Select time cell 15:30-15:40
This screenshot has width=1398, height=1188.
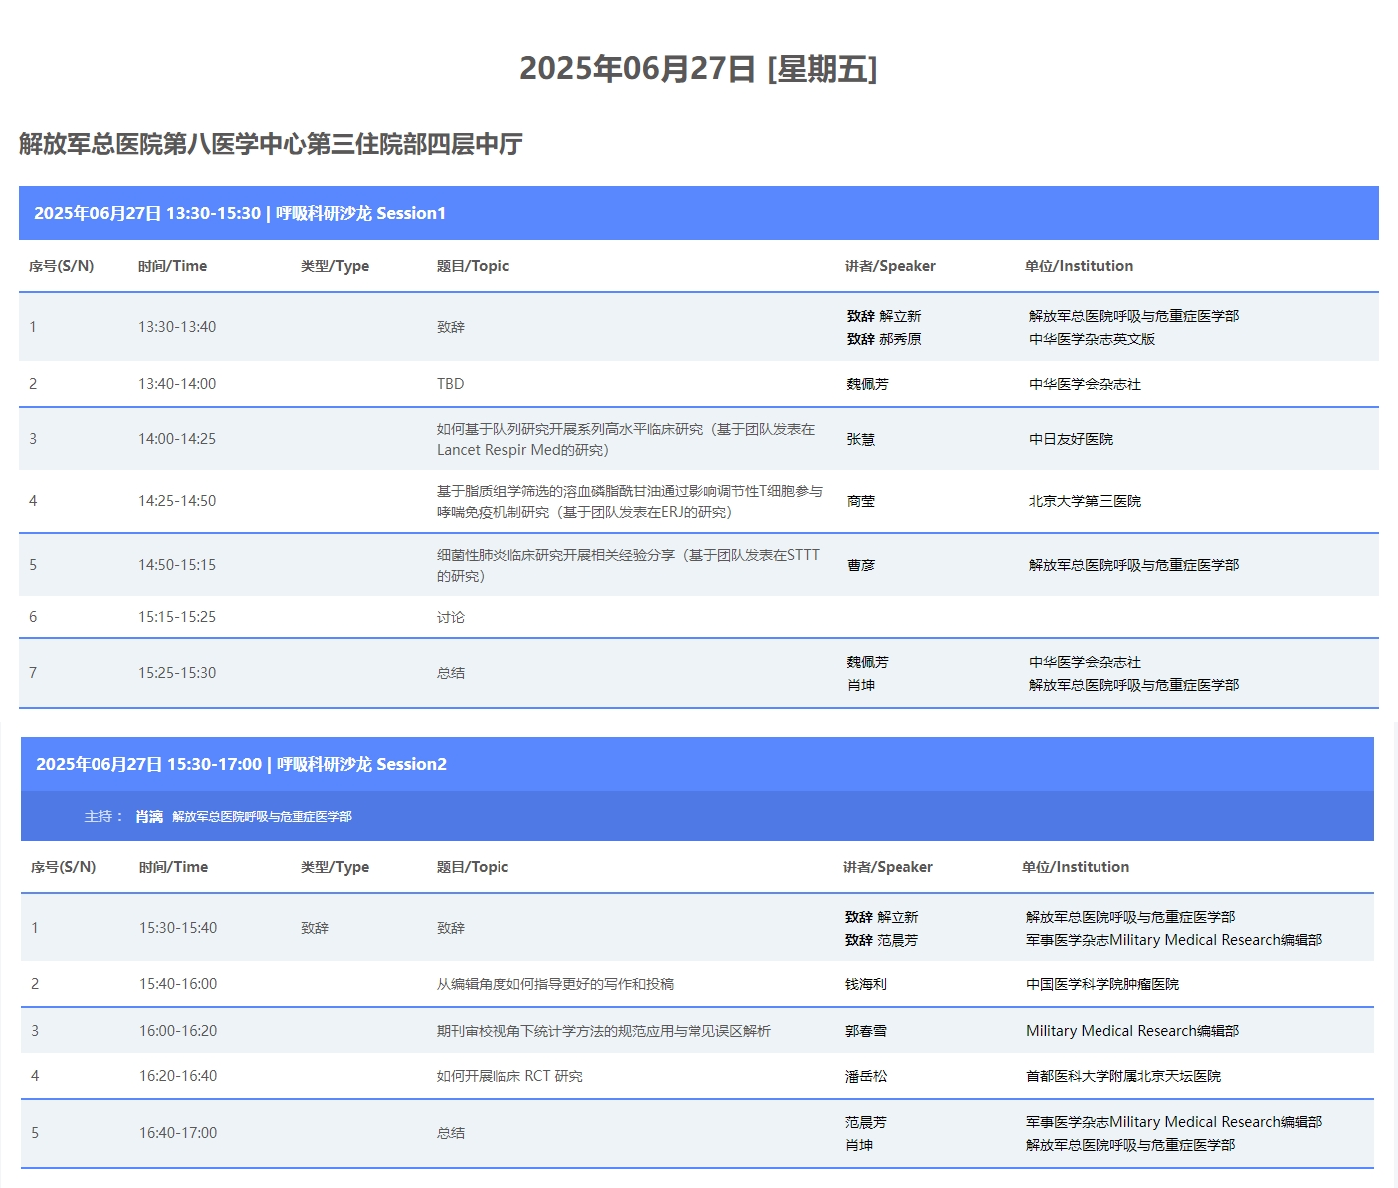point(178,928)
